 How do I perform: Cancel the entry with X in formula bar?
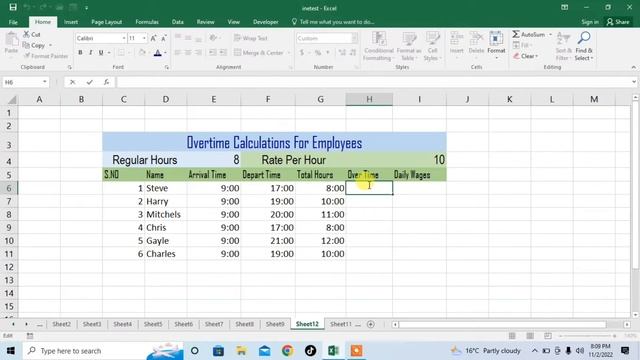pyautogui.click(x=72, y=82)
